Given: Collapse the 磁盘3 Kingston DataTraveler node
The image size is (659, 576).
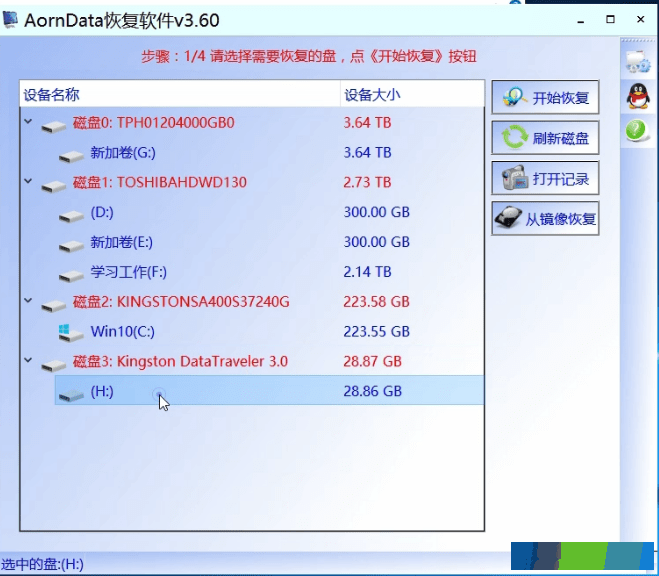Looking at the screenshot, I should pyautogui.click(x=28, y=360).
